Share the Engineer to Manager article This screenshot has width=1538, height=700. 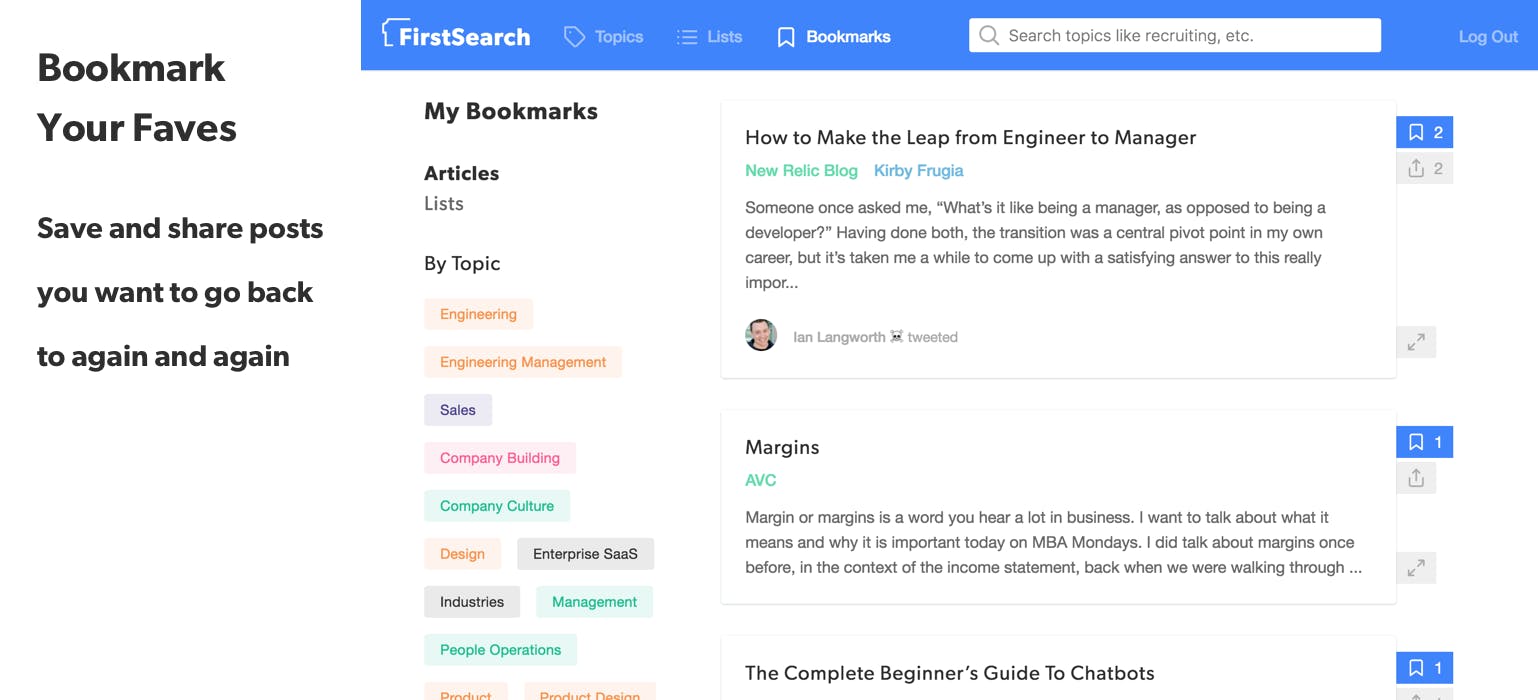tap(1424, 168)
